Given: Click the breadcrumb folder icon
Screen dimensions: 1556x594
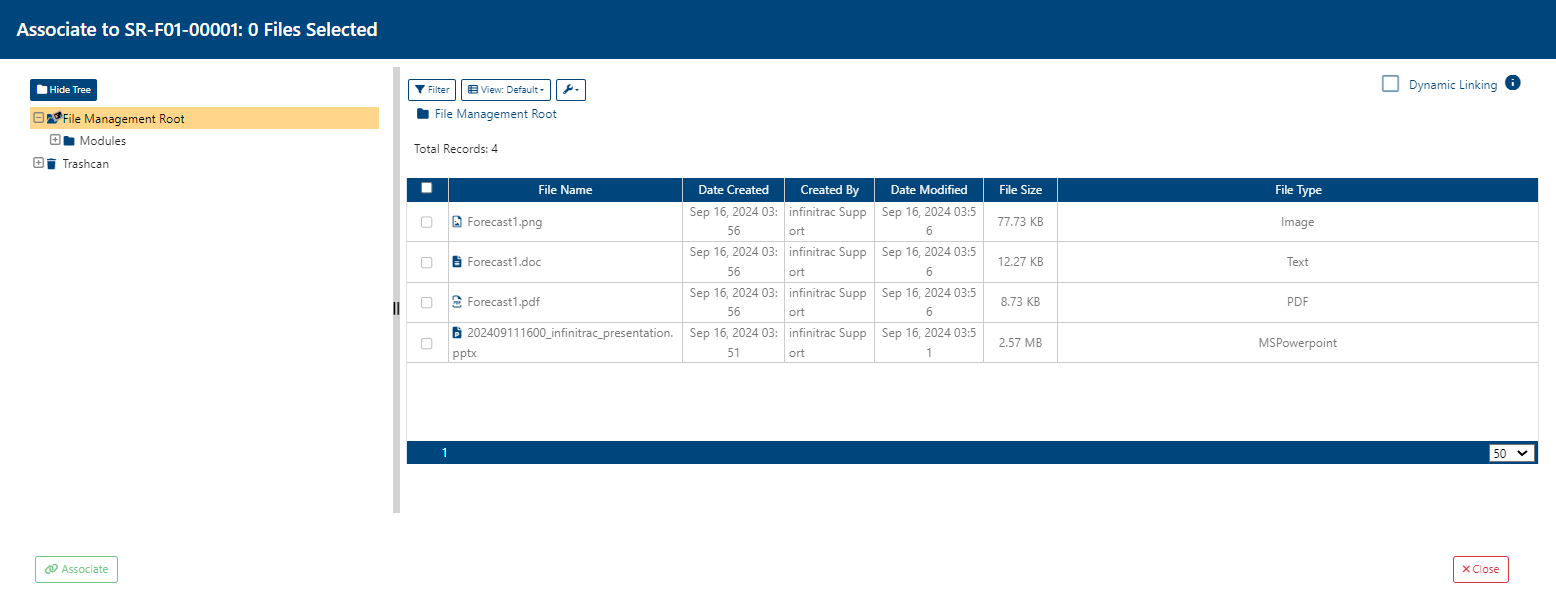Looking at the screenshot, I should [x=423, y=114].
